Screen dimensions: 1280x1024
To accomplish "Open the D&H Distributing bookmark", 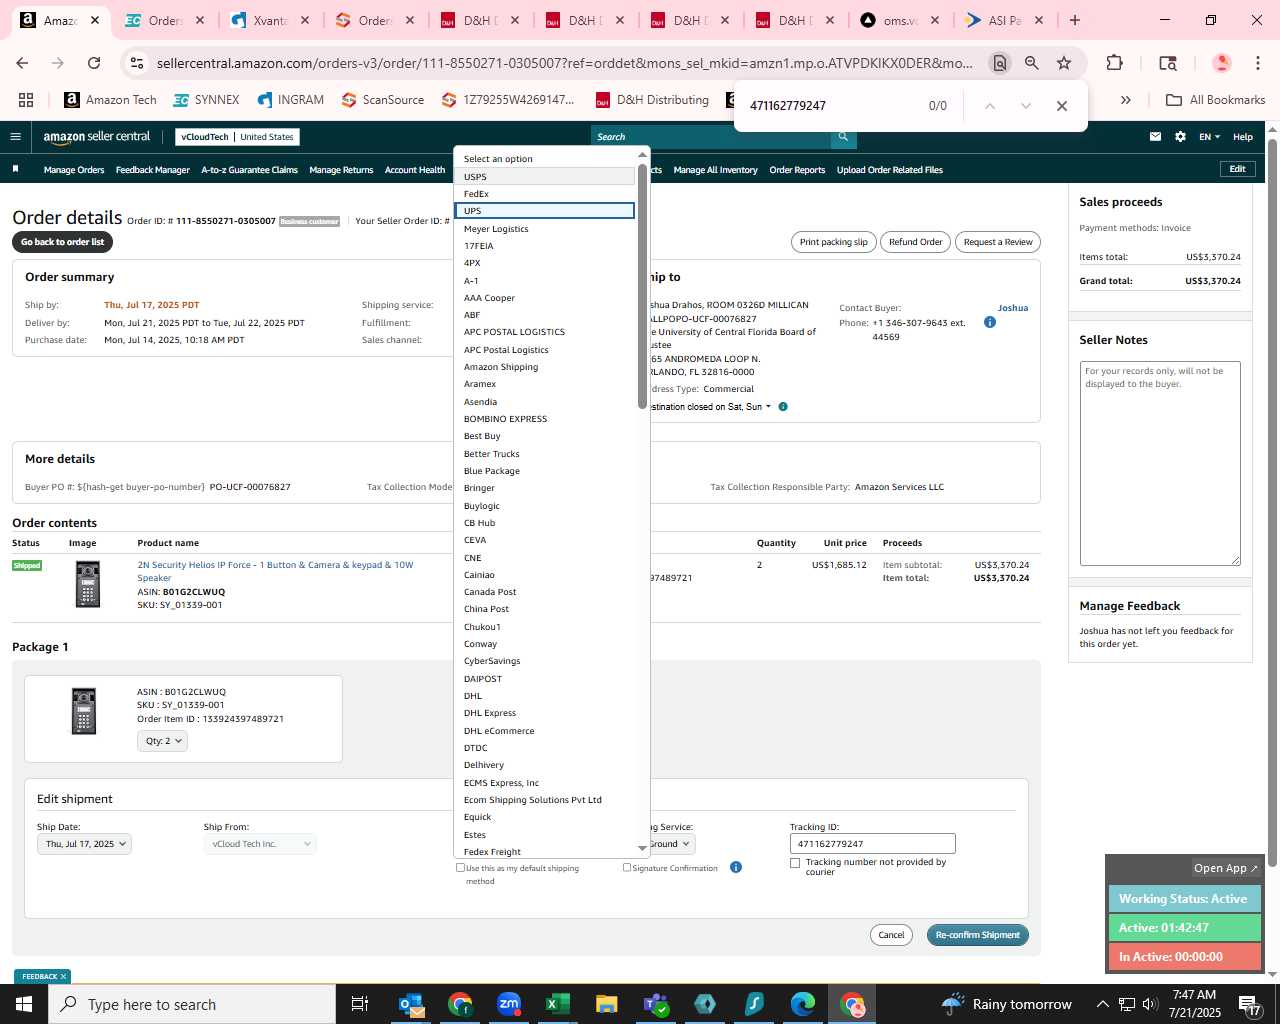I will [652, 100].
